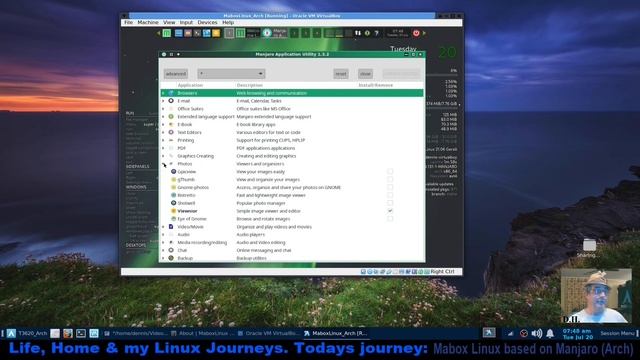Select the gThumb row
Image resolution: width=640 pixels, height=360 pixels.
[292, 180]
